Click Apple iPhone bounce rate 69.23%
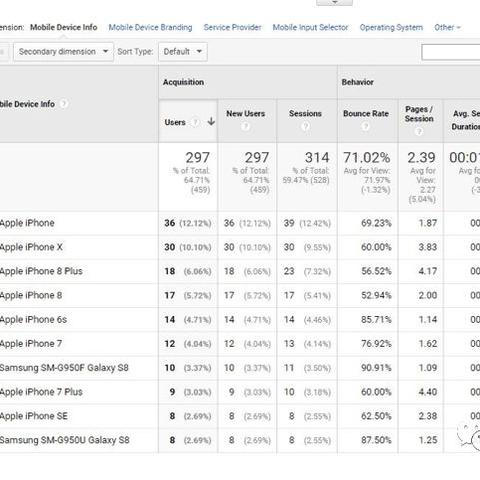 376,223
